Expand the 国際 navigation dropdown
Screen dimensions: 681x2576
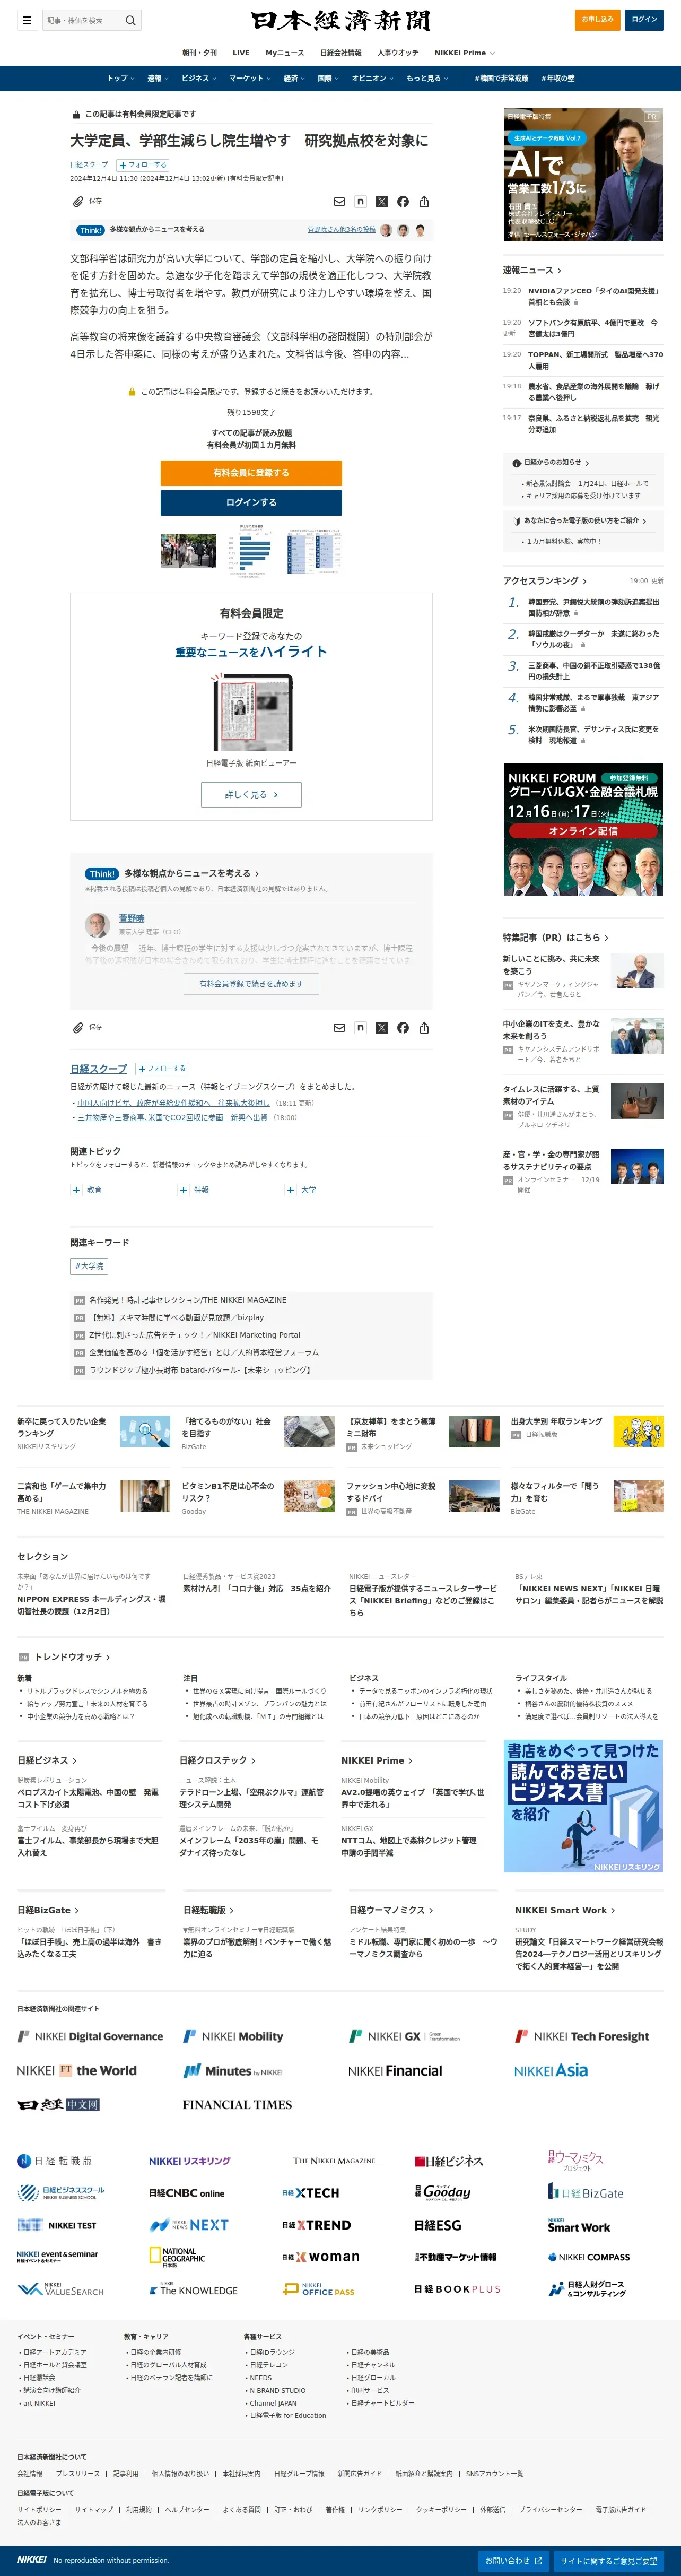pos(328,78)
